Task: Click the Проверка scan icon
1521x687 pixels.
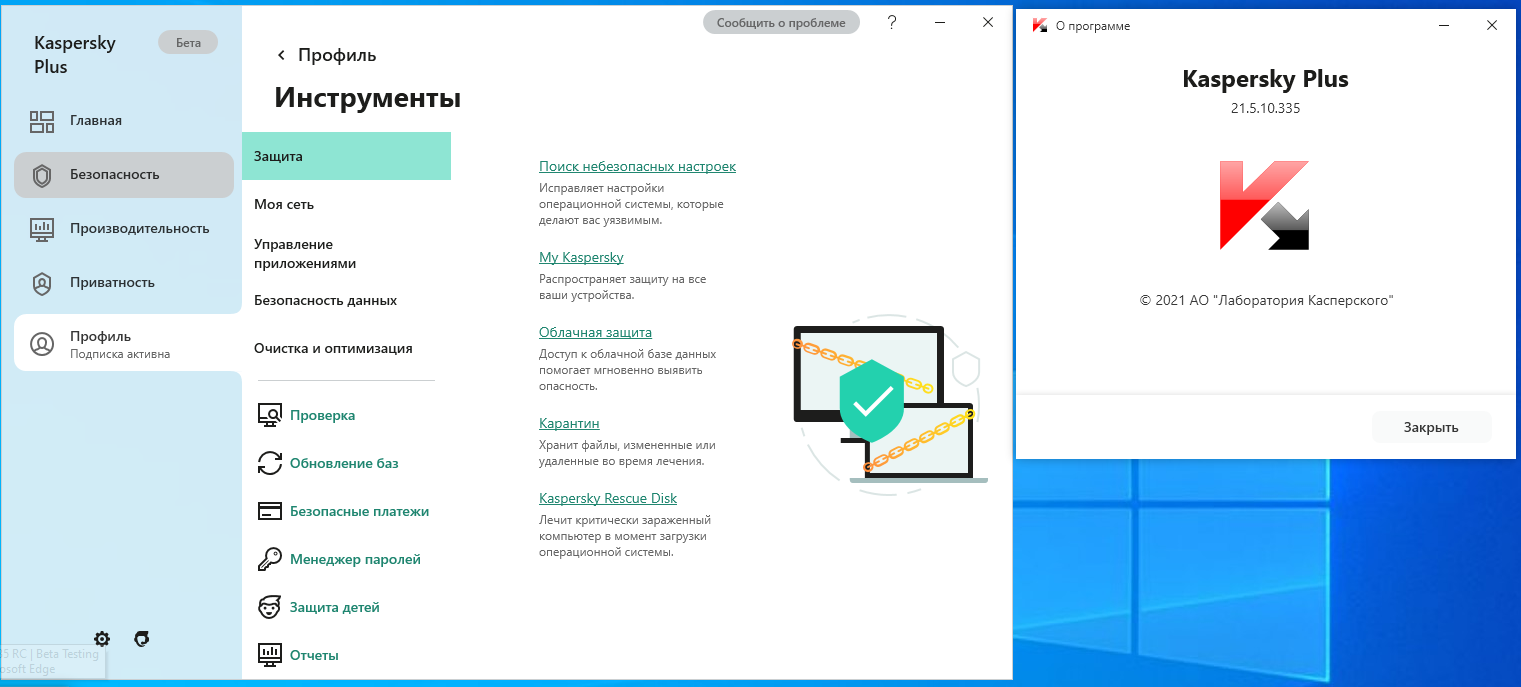Action: pos(270,416)
